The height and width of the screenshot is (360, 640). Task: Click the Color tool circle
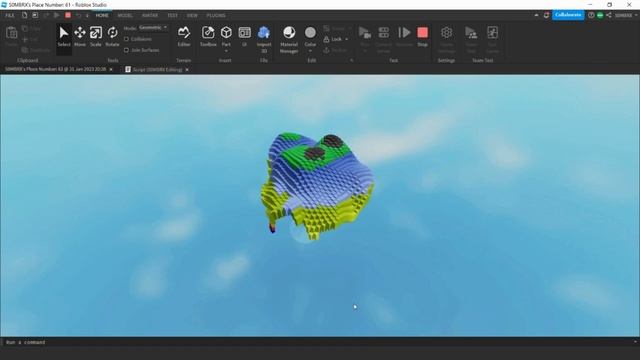[x=310, y=32]
